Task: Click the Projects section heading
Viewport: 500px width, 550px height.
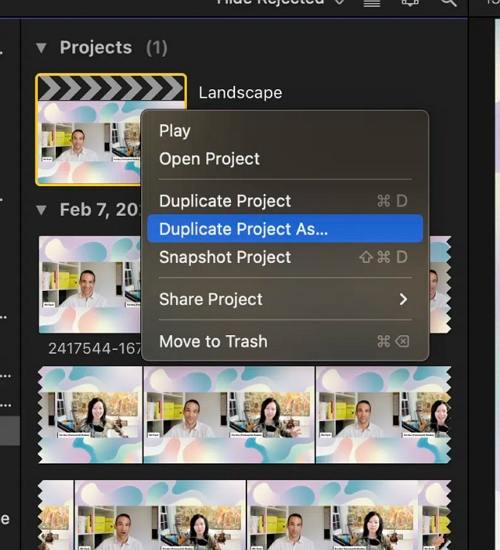Action: (x=96, y=47)
